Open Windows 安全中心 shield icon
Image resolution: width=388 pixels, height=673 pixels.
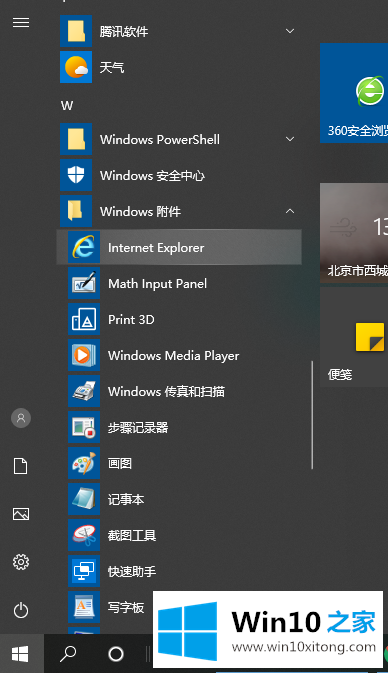[x=76, y=175]
